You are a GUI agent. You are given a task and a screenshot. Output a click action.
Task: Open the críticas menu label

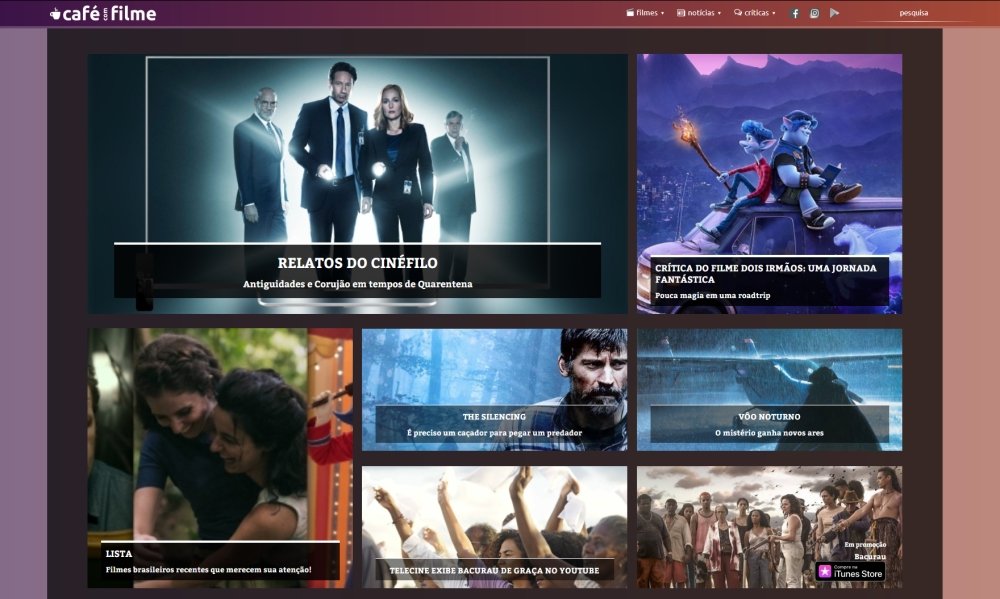click(x=757, y=13)
